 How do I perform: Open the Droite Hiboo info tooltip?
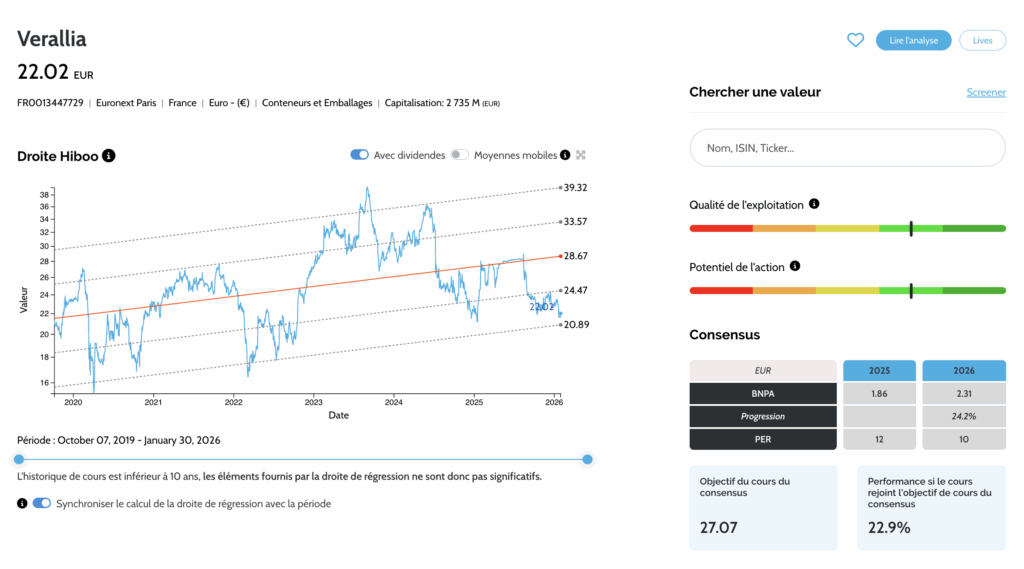[109, 156]
